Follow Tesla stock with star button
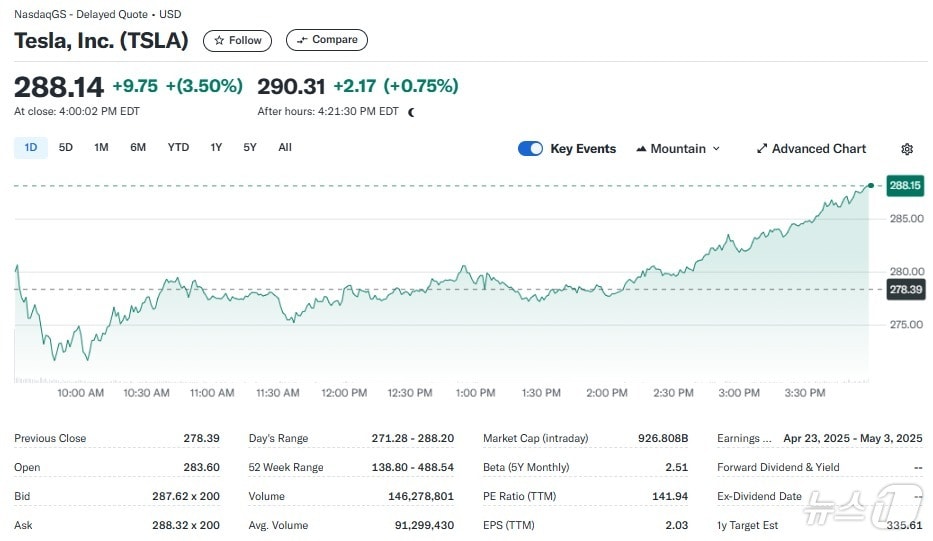This screenshot has height=541, width=933. (237, 40)
